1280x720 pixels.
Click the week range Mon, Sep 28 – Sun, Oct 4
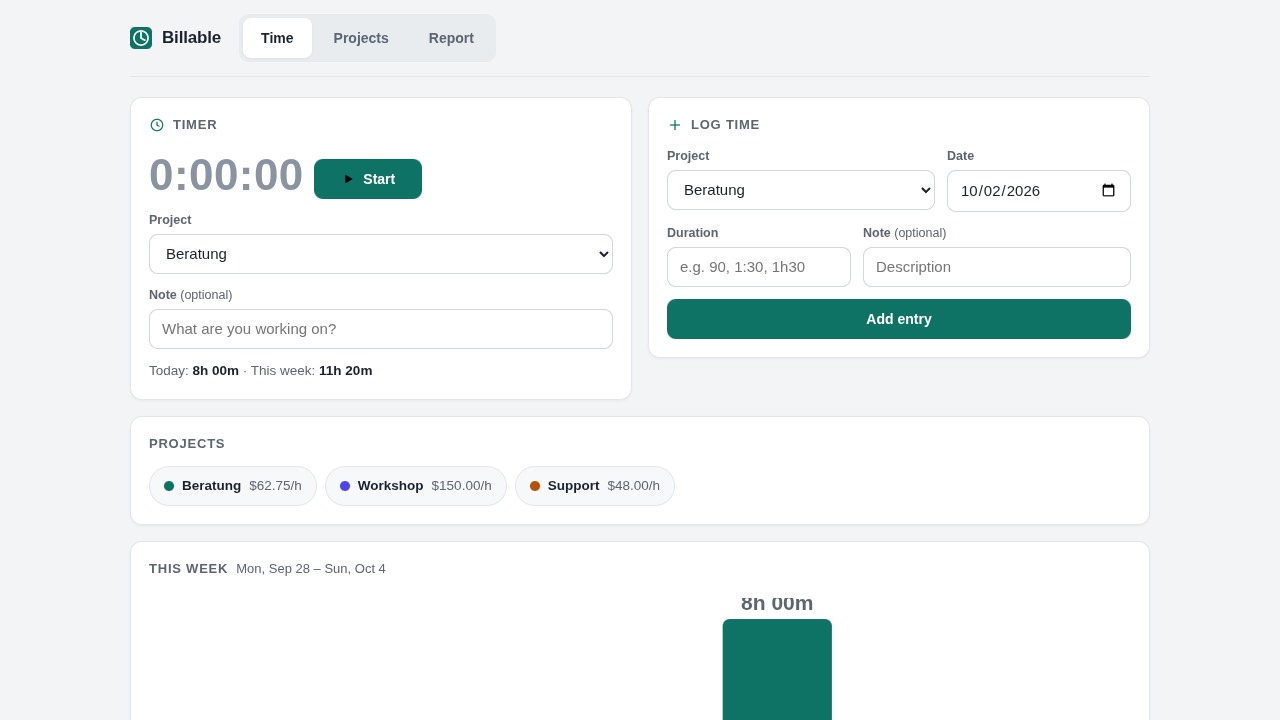311,569
